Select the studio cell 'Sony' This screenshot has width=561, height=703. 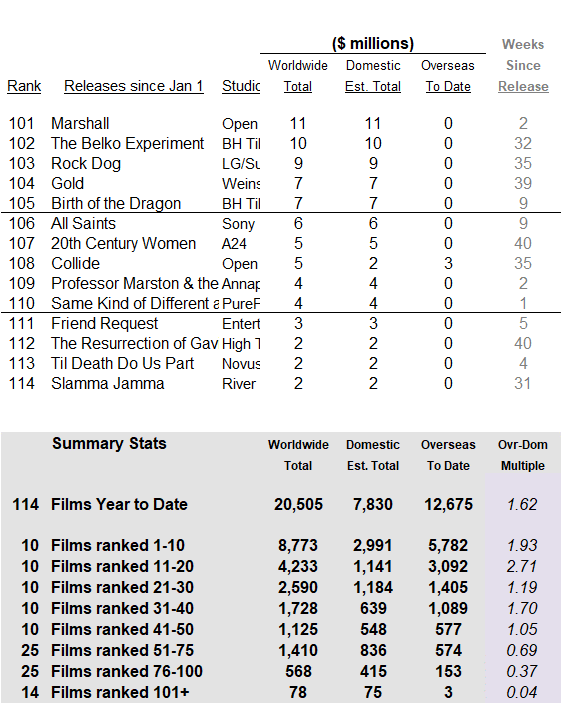point(238,224)
